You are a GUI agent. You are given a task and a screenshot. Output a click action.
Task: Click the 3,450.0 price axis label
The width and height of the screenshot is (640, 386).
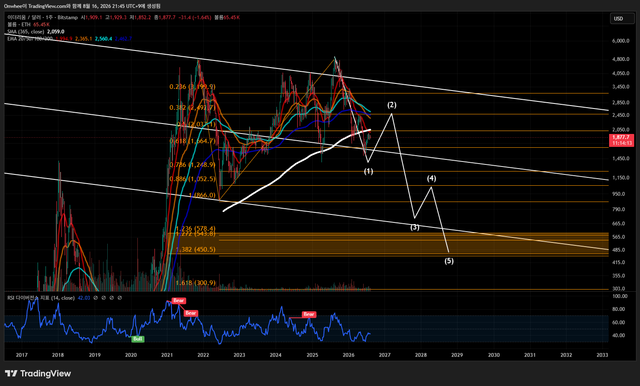(620, 87)
